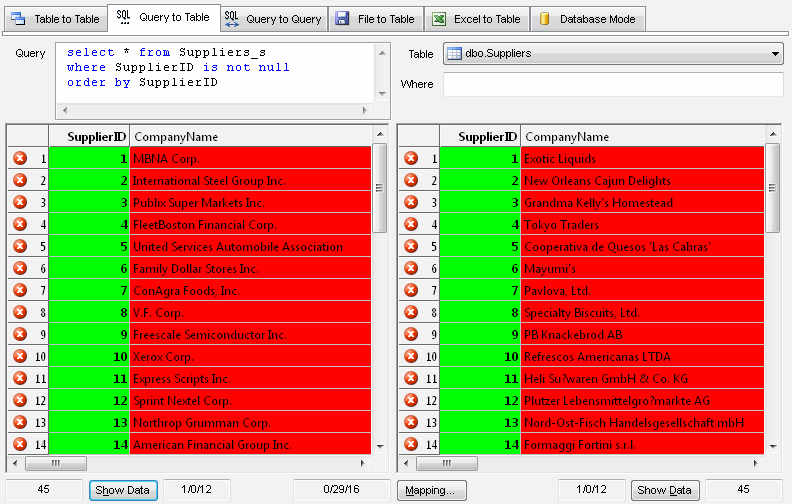Click error icon for Exotic Liquids row
The image size is (792, 504).
[411, 159]
